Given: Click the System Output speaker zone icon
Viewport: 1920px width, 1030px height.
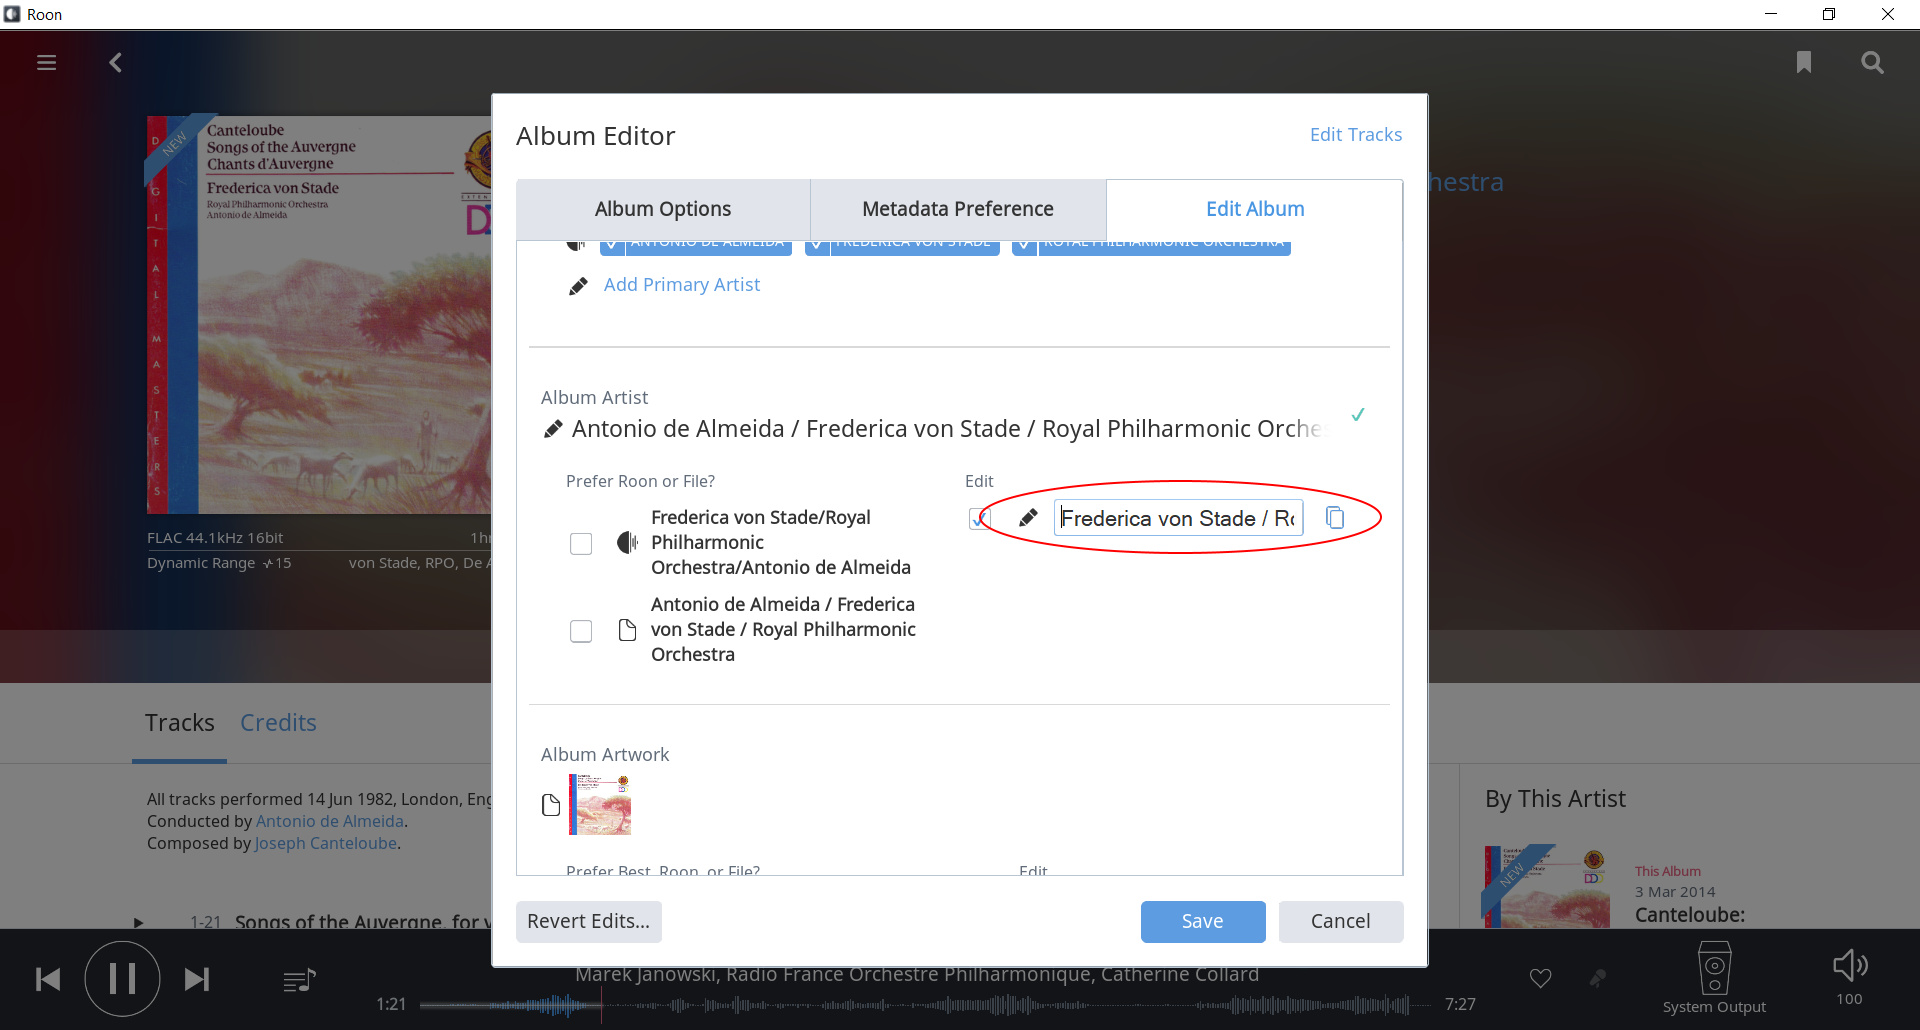Looking at the screenshot, I should click(x=1714, y=968).
